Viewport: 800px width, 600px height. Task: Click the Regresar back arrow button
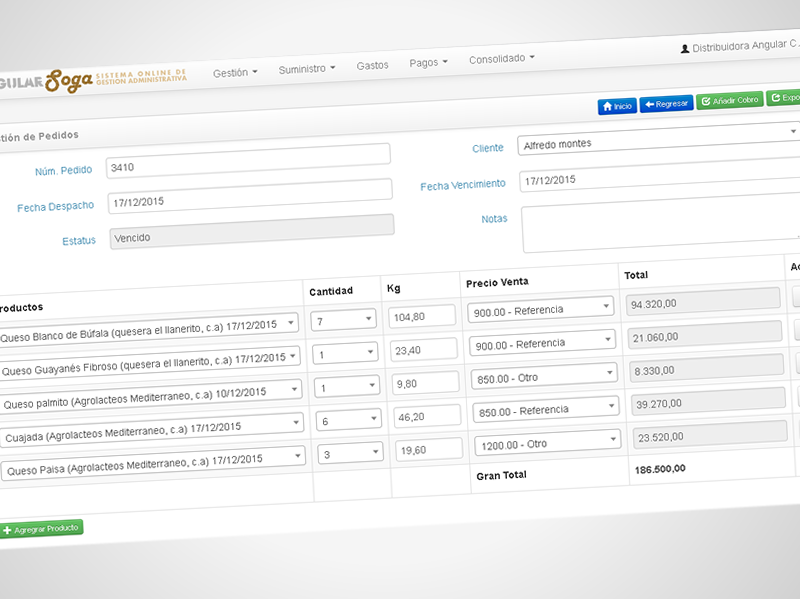pyautogui.click(x=666, y=103)
